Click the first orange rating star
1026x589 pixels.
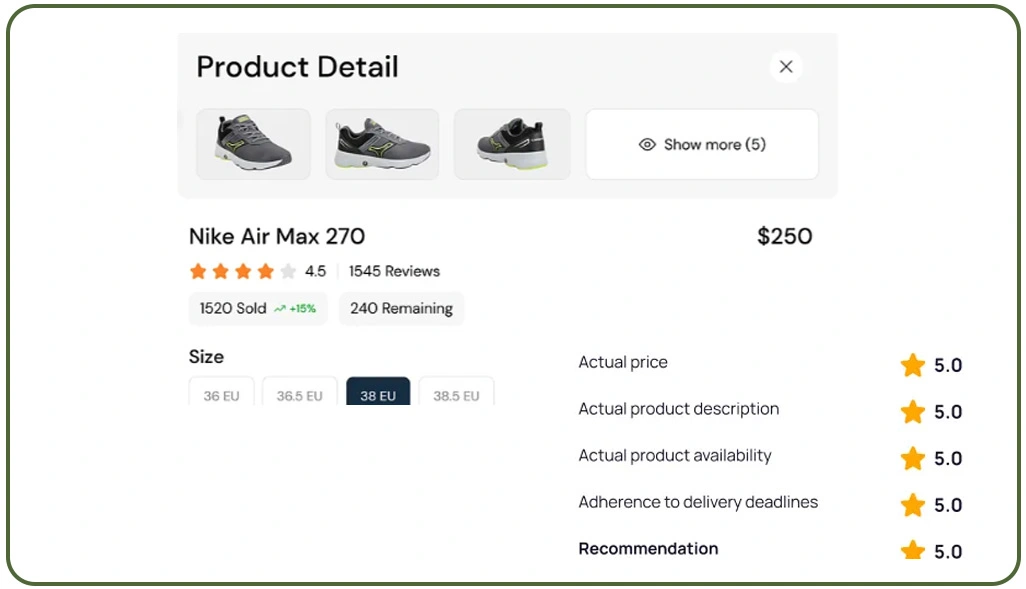(x=198, y=271)
